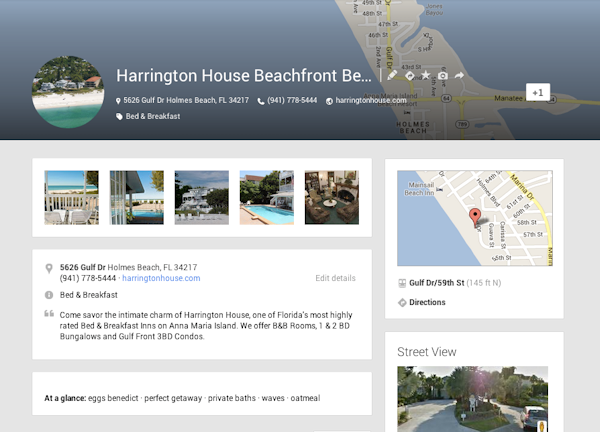This screenshot has height=432, width=600.
Task: Click the pencil edit icon in header
Action: [x=392, y=76]
